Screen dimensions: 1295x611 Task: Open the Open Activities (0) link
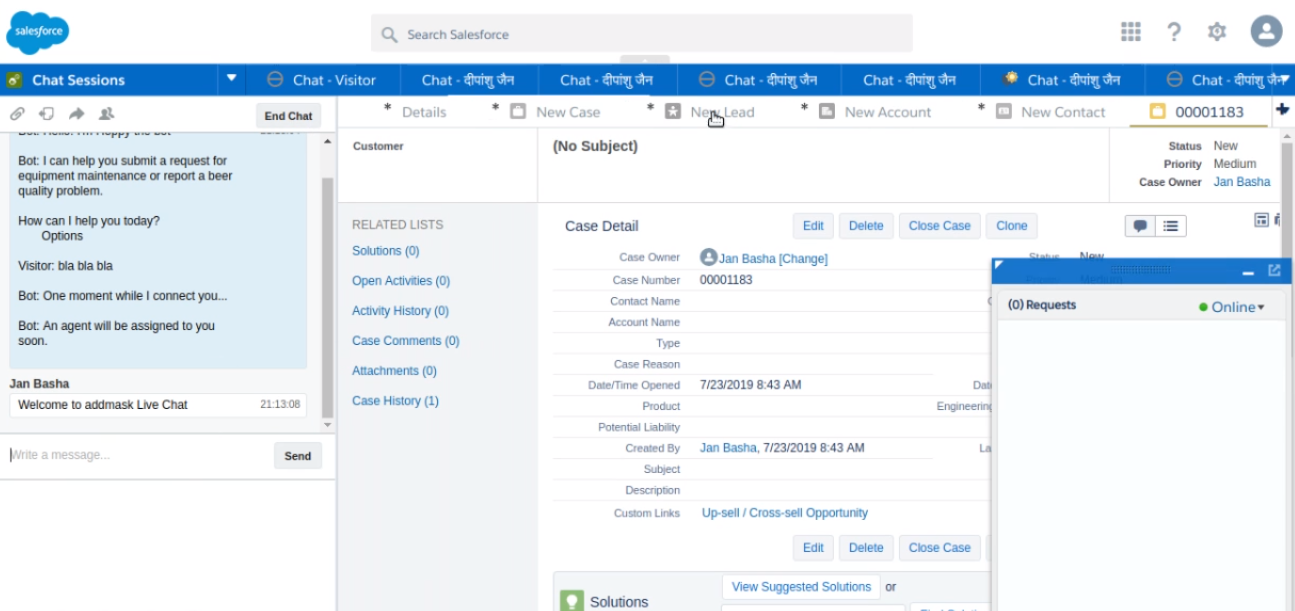[401, 281]
